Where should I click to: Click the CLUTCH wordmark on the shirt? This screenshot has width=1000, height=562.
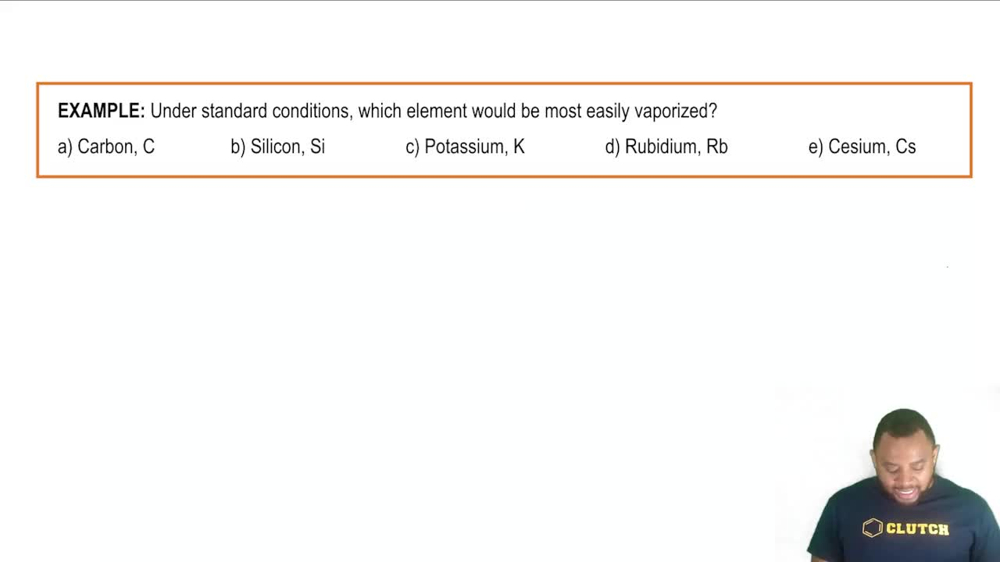pos(917,529)
